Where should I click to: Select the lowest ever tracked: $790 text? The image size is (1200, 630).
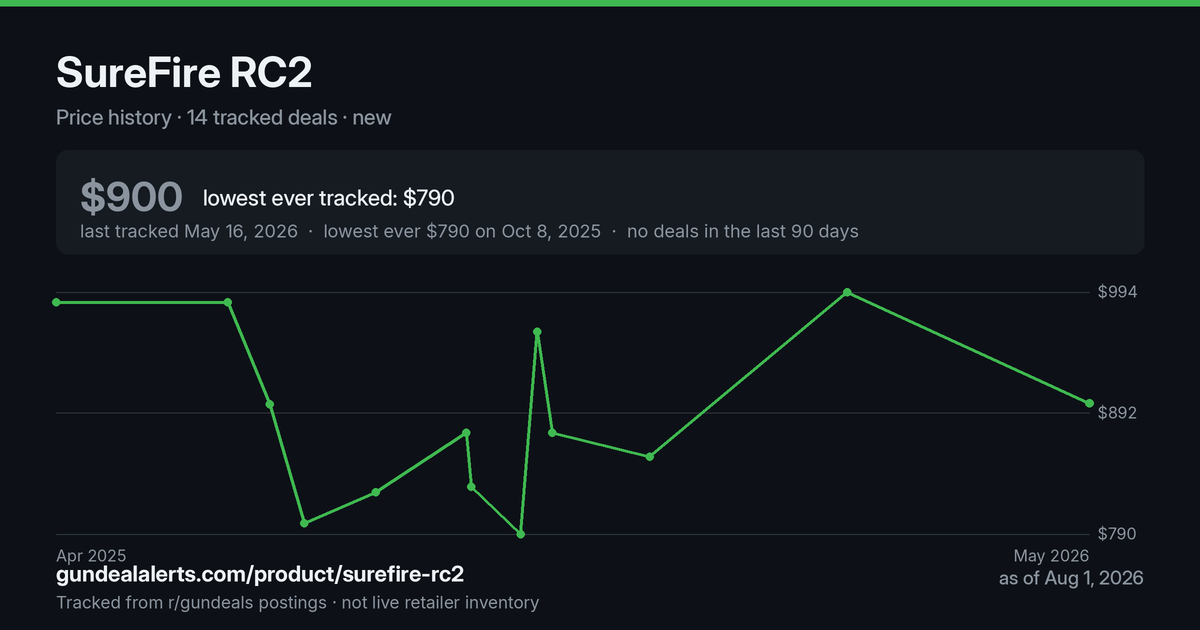pos(329,198)
